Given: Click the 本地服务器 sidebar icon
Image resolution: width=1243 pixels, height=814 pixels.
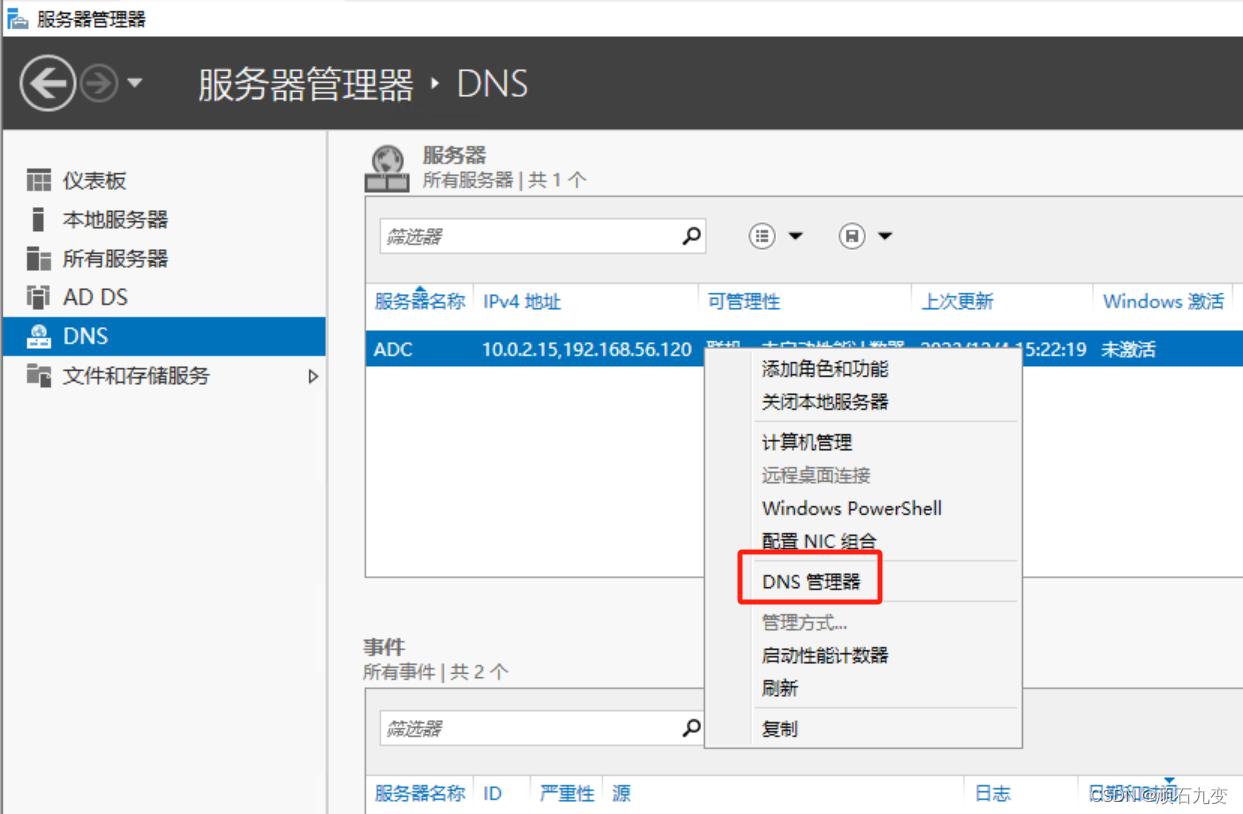Looking at the screenshot, I should click(x=38, y=219).
